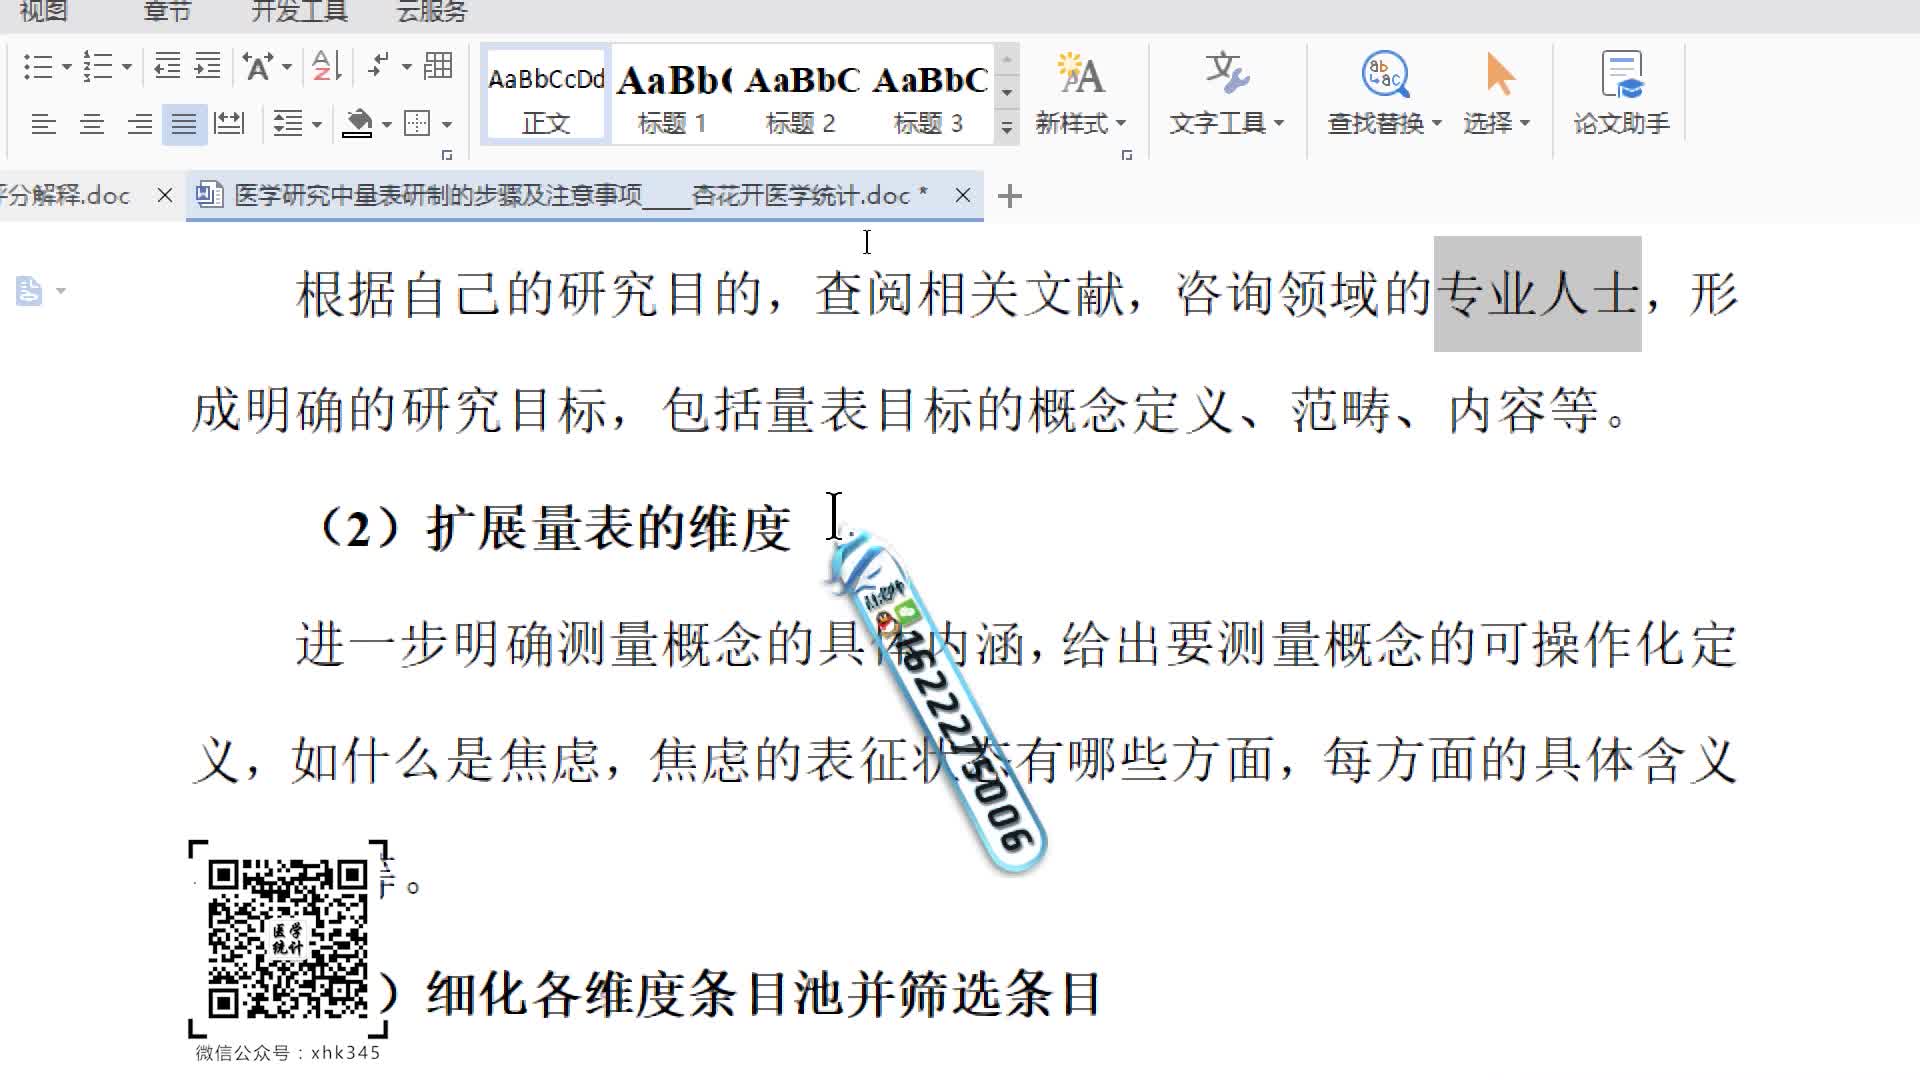Click the text sort A-Z icon
The image size is (1920, 1080).
point(321,68)
